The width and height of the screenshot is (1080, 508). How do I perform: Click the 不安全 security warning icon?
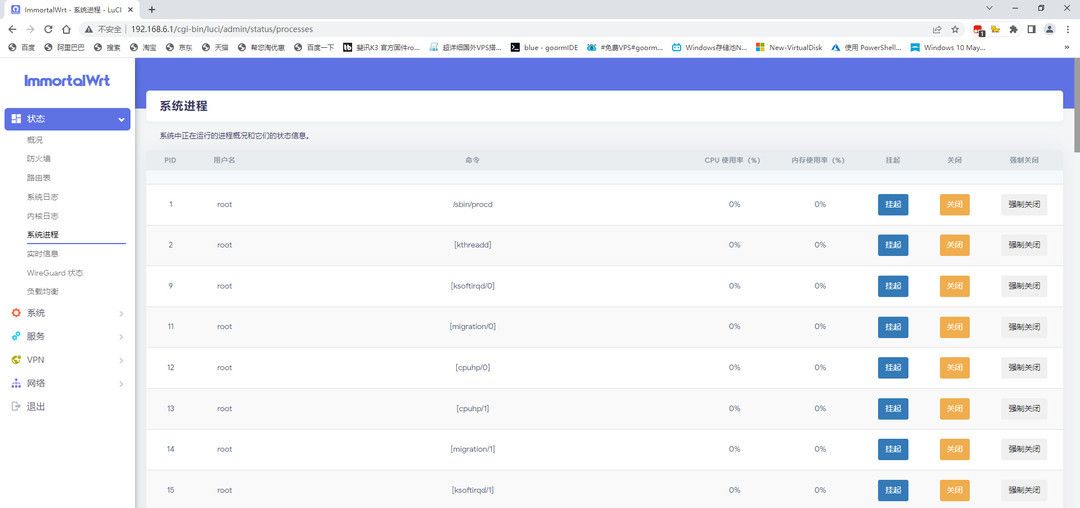click(89, 30)
